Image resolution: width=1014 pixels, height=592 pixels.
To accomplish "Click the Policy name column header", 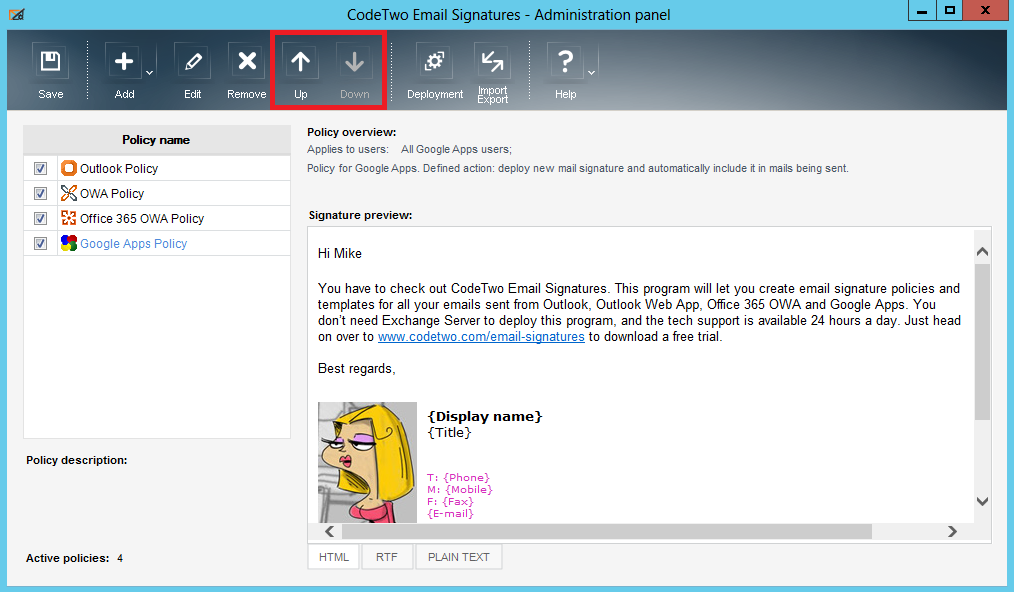I will pos(156,140).
